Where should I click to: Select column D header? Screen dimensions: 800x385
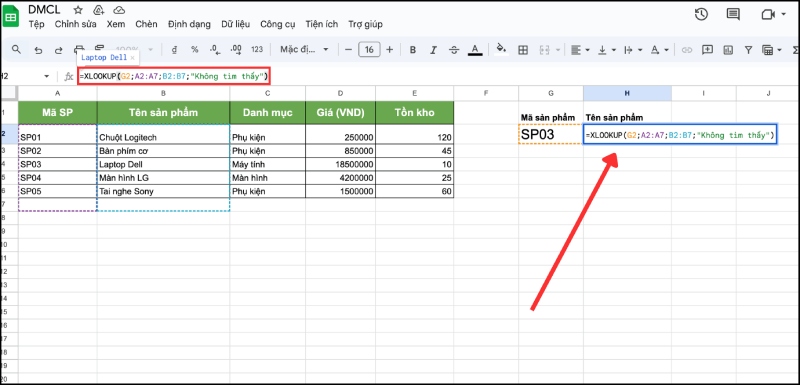(340, 93)
